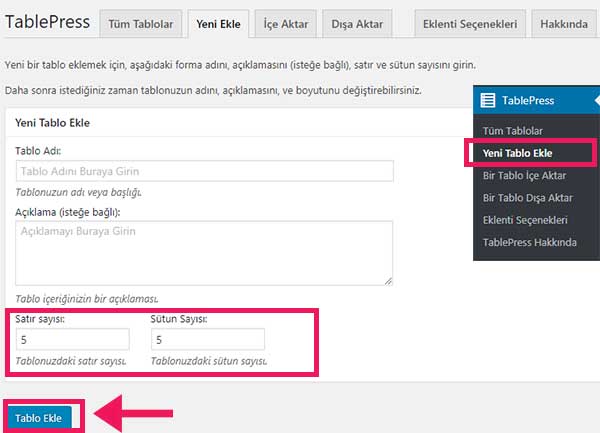Open TablePress Hakkında sidebar item
600x433 pixels.
(530, 243)
